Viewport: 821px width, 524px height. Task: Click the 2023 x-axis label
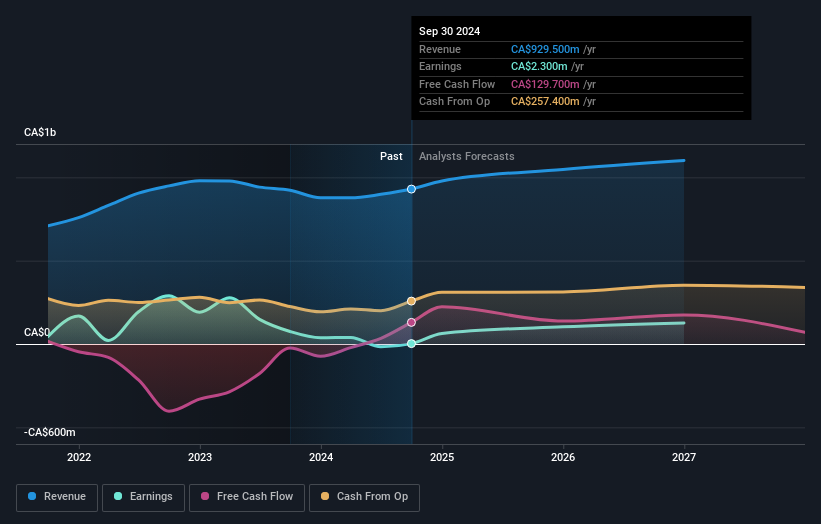200,458
